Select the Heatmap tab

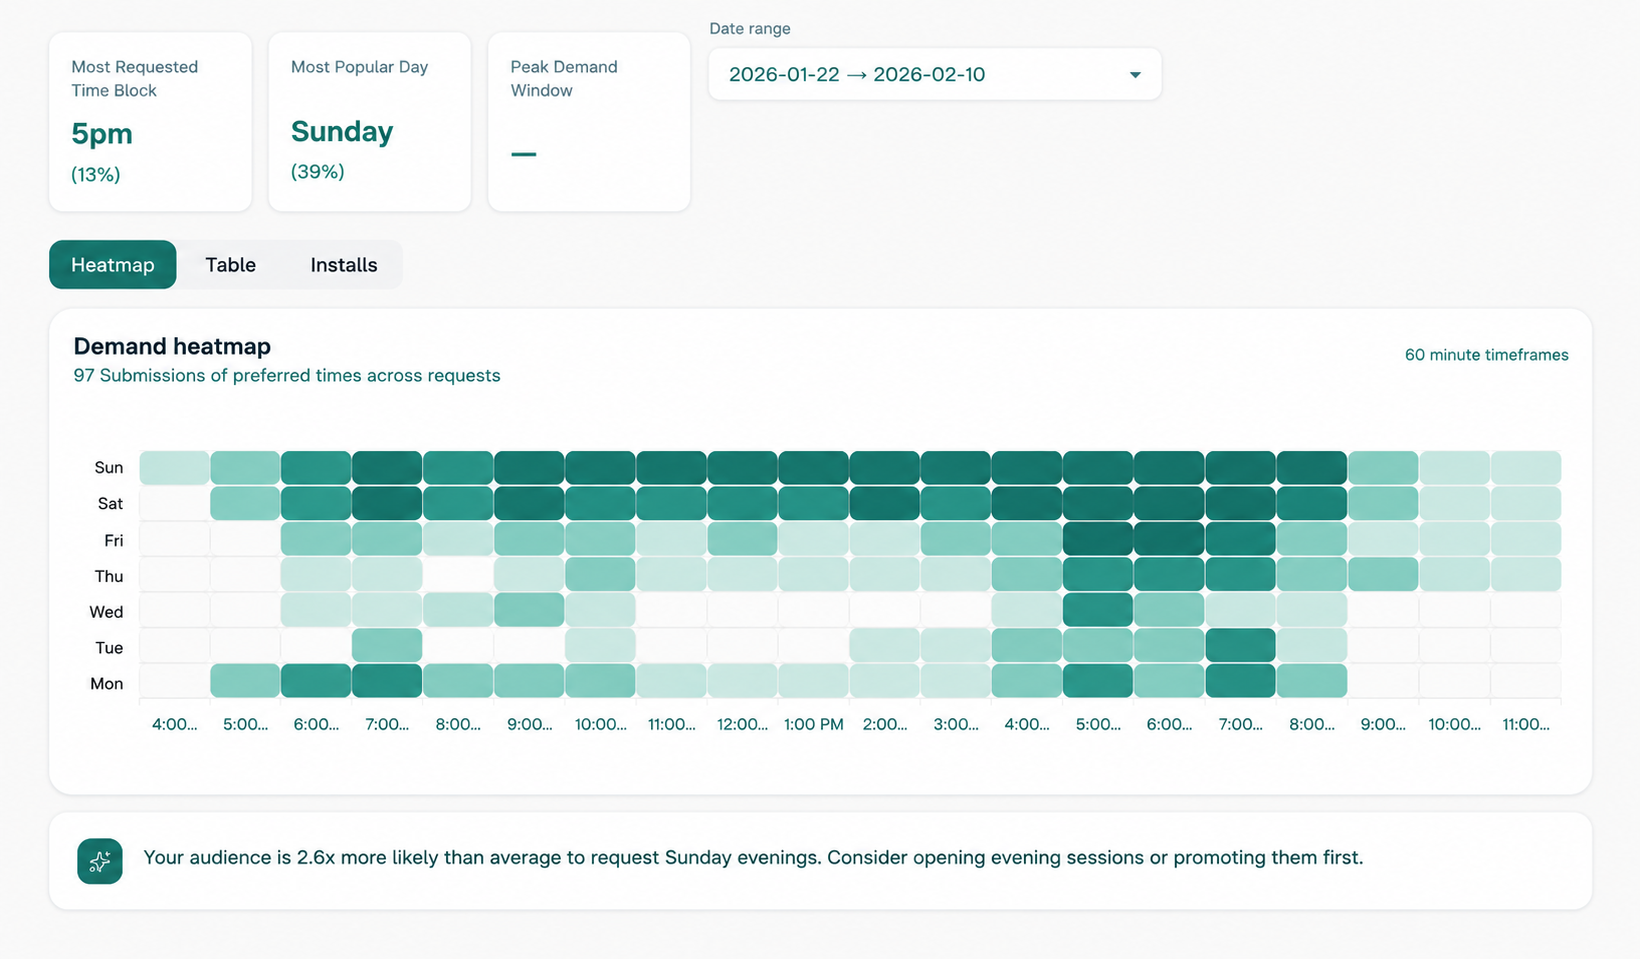(113, 265)
